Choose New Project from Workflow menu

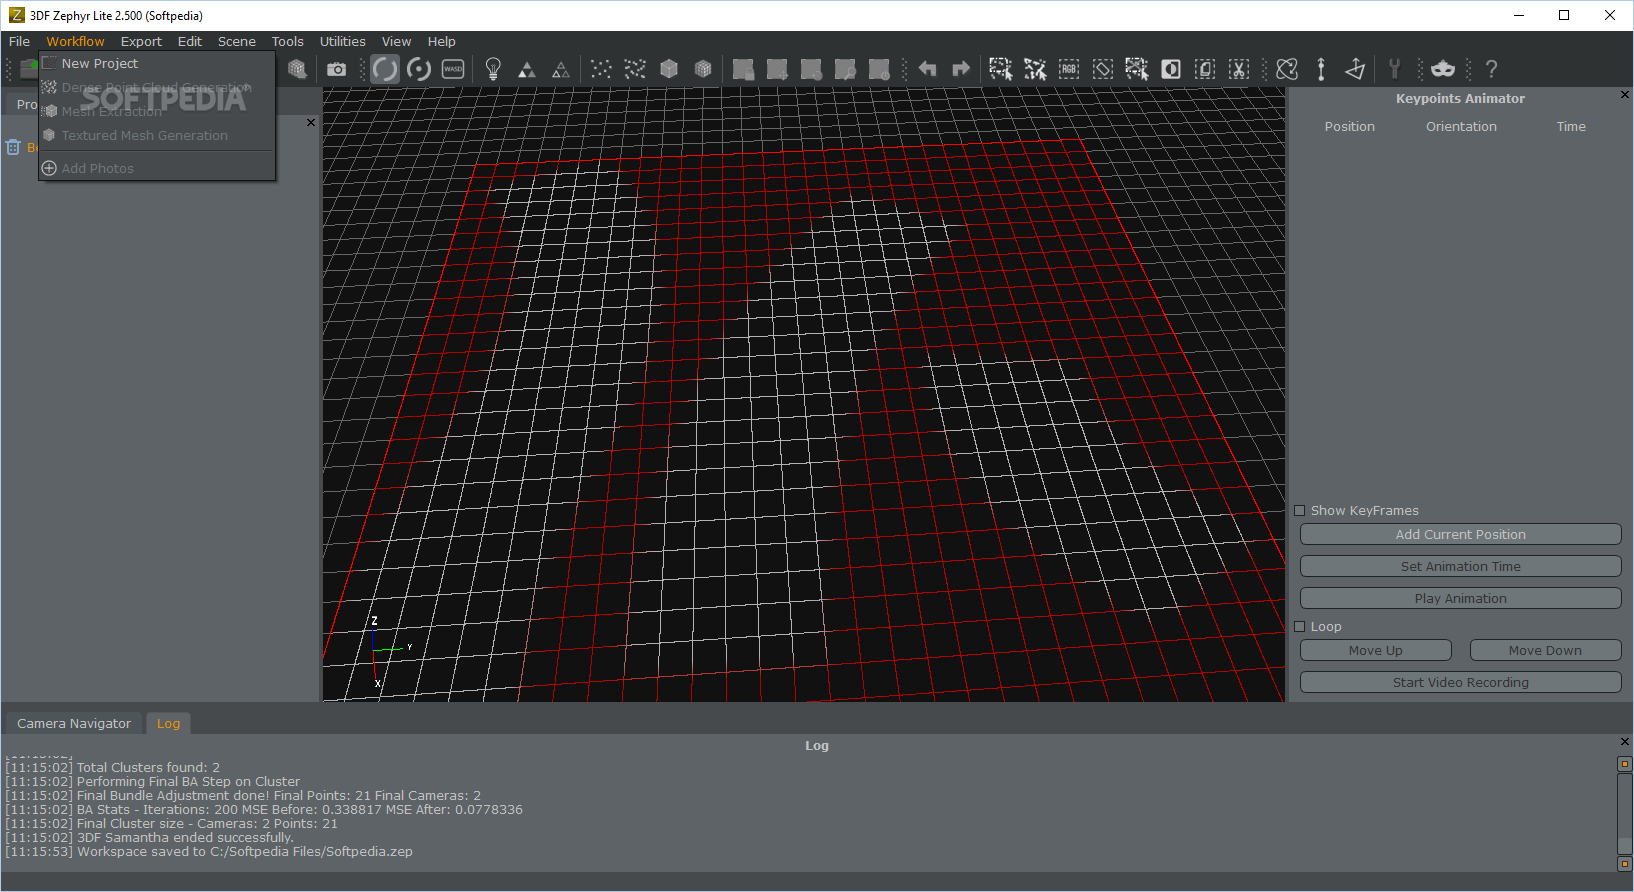(156, 63)
